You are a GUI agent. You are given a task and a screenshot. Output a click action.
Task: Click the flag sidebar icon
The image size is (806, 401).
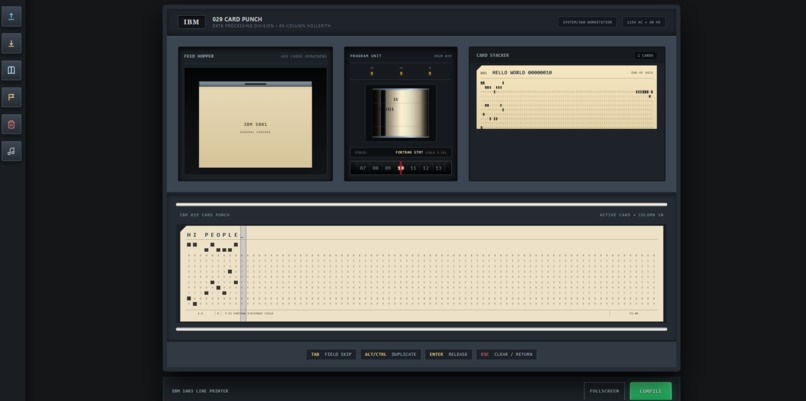pyautogui.click(x=11, y=97)
